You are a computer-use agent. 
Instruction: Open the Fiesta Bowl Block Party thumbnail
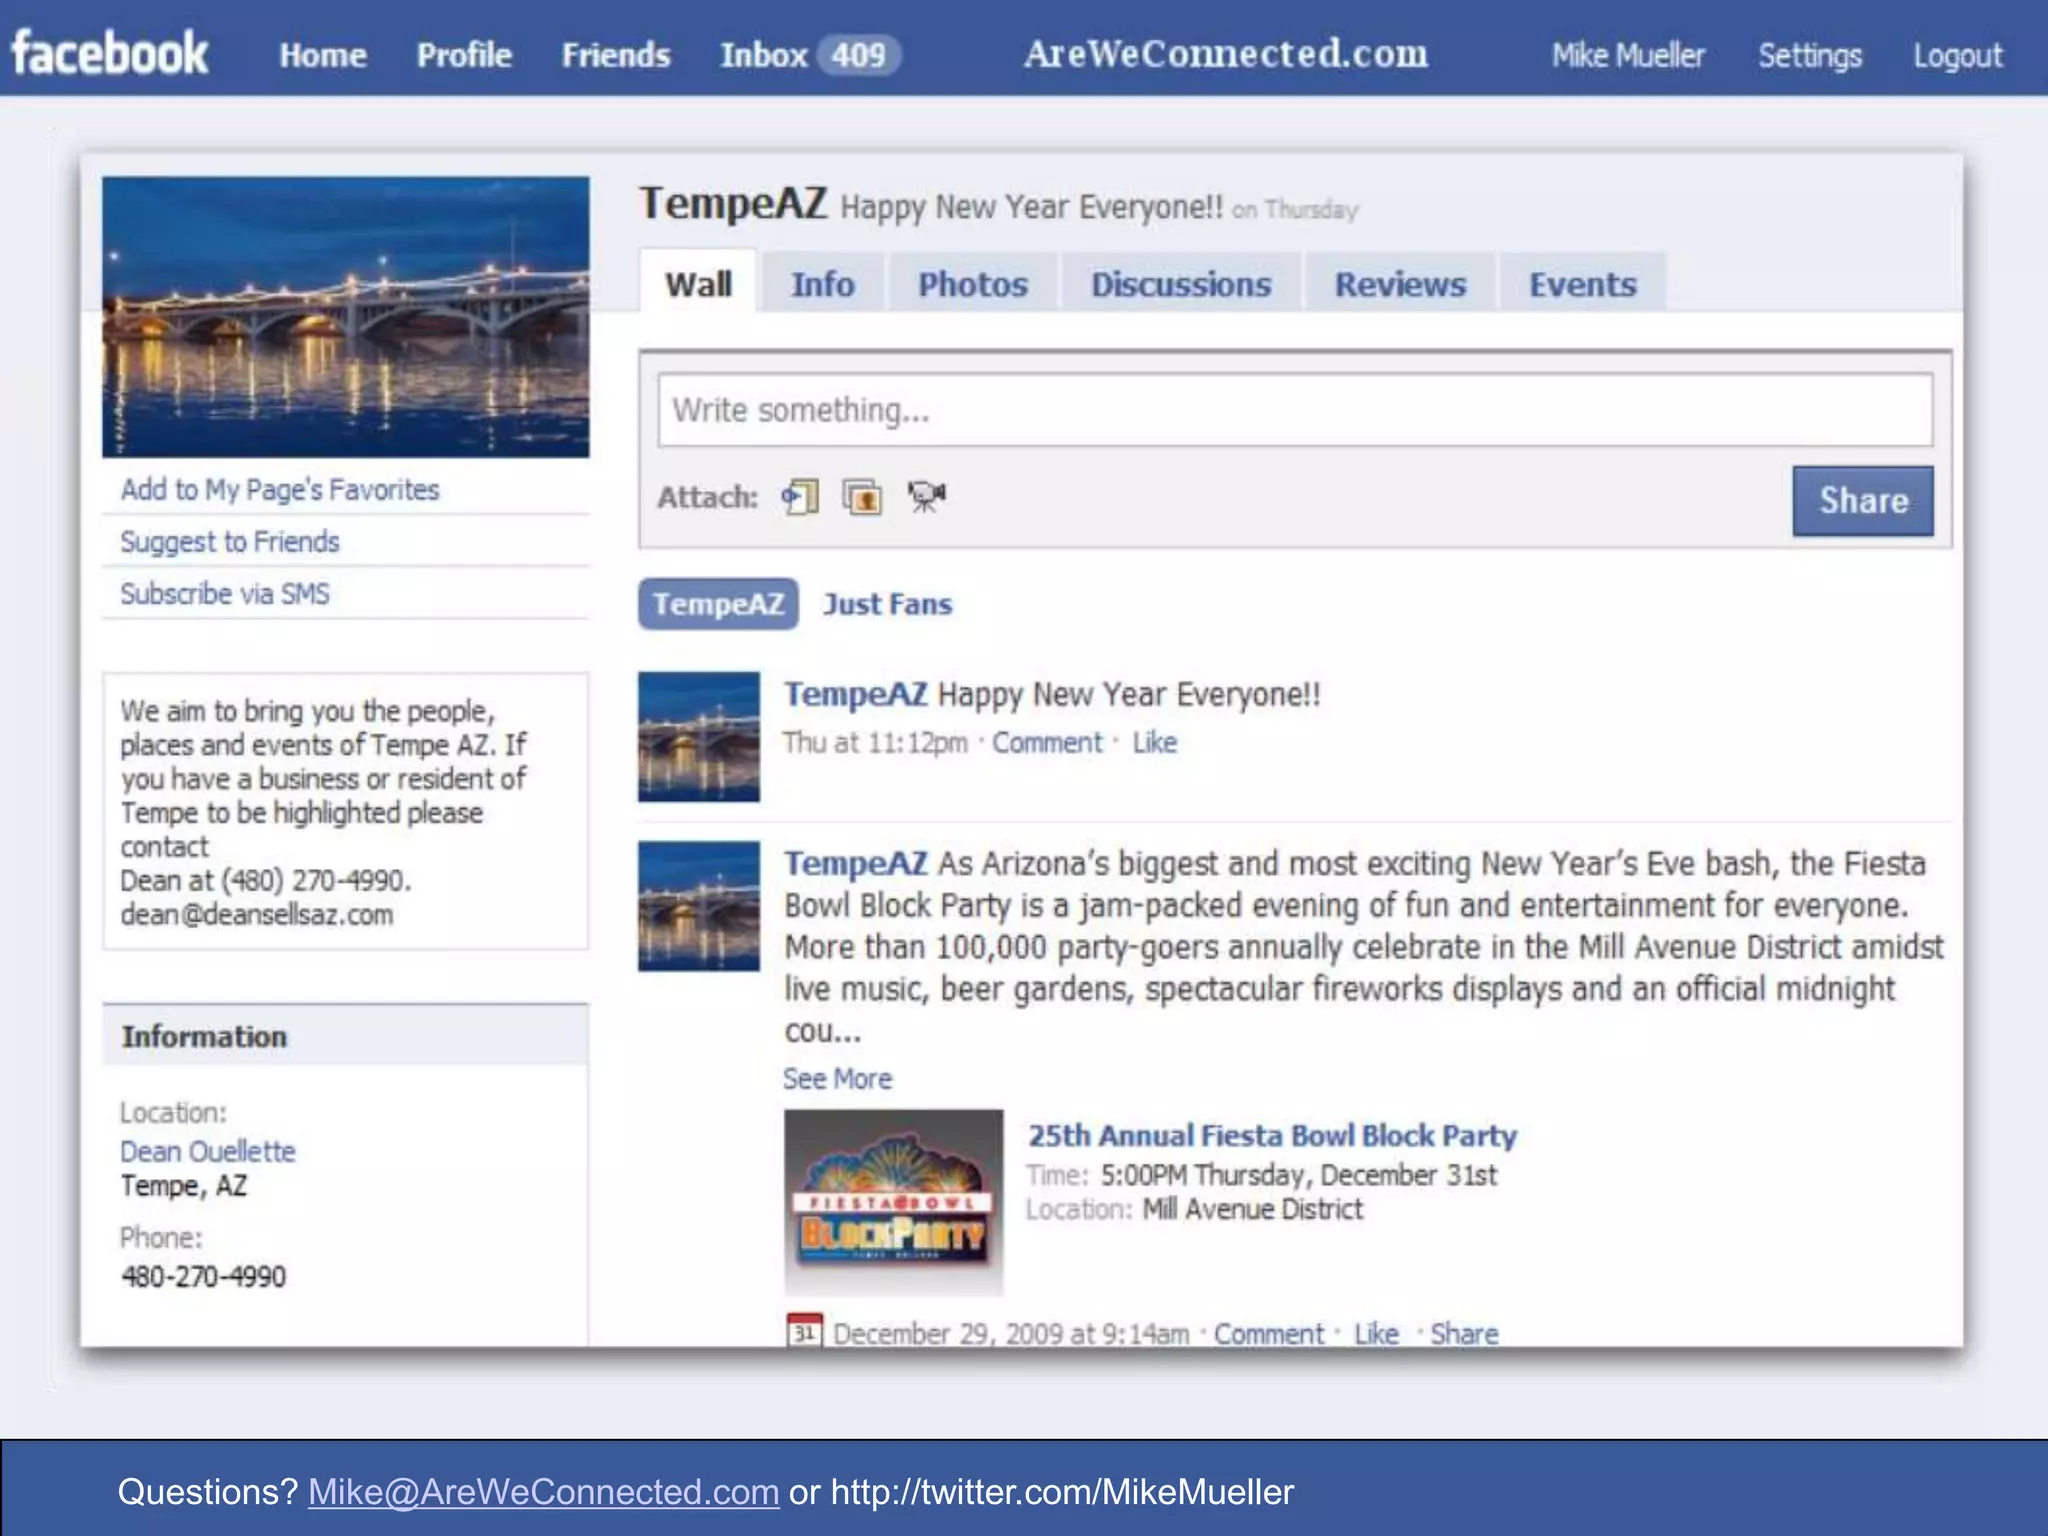893,1201
